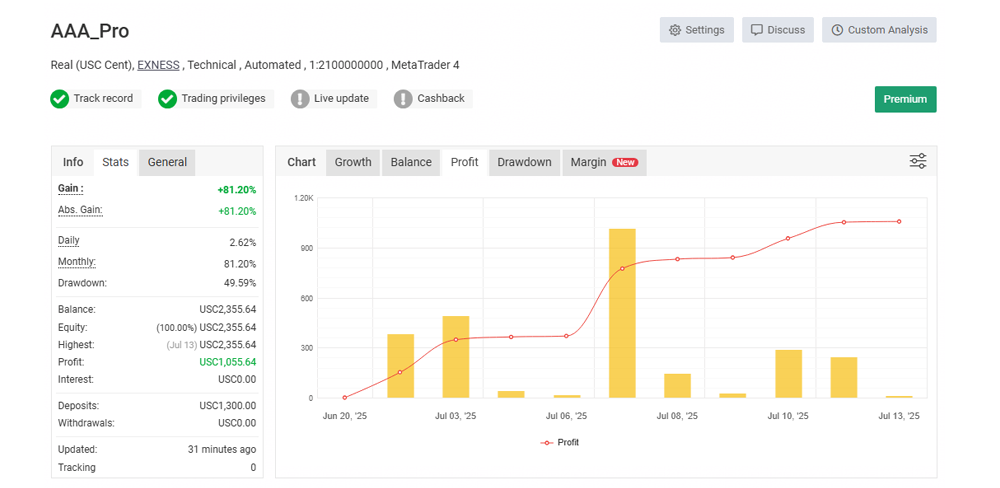Click the tallest yellow profit bar
Viewport: 1000px width, 488px height.
622,312
